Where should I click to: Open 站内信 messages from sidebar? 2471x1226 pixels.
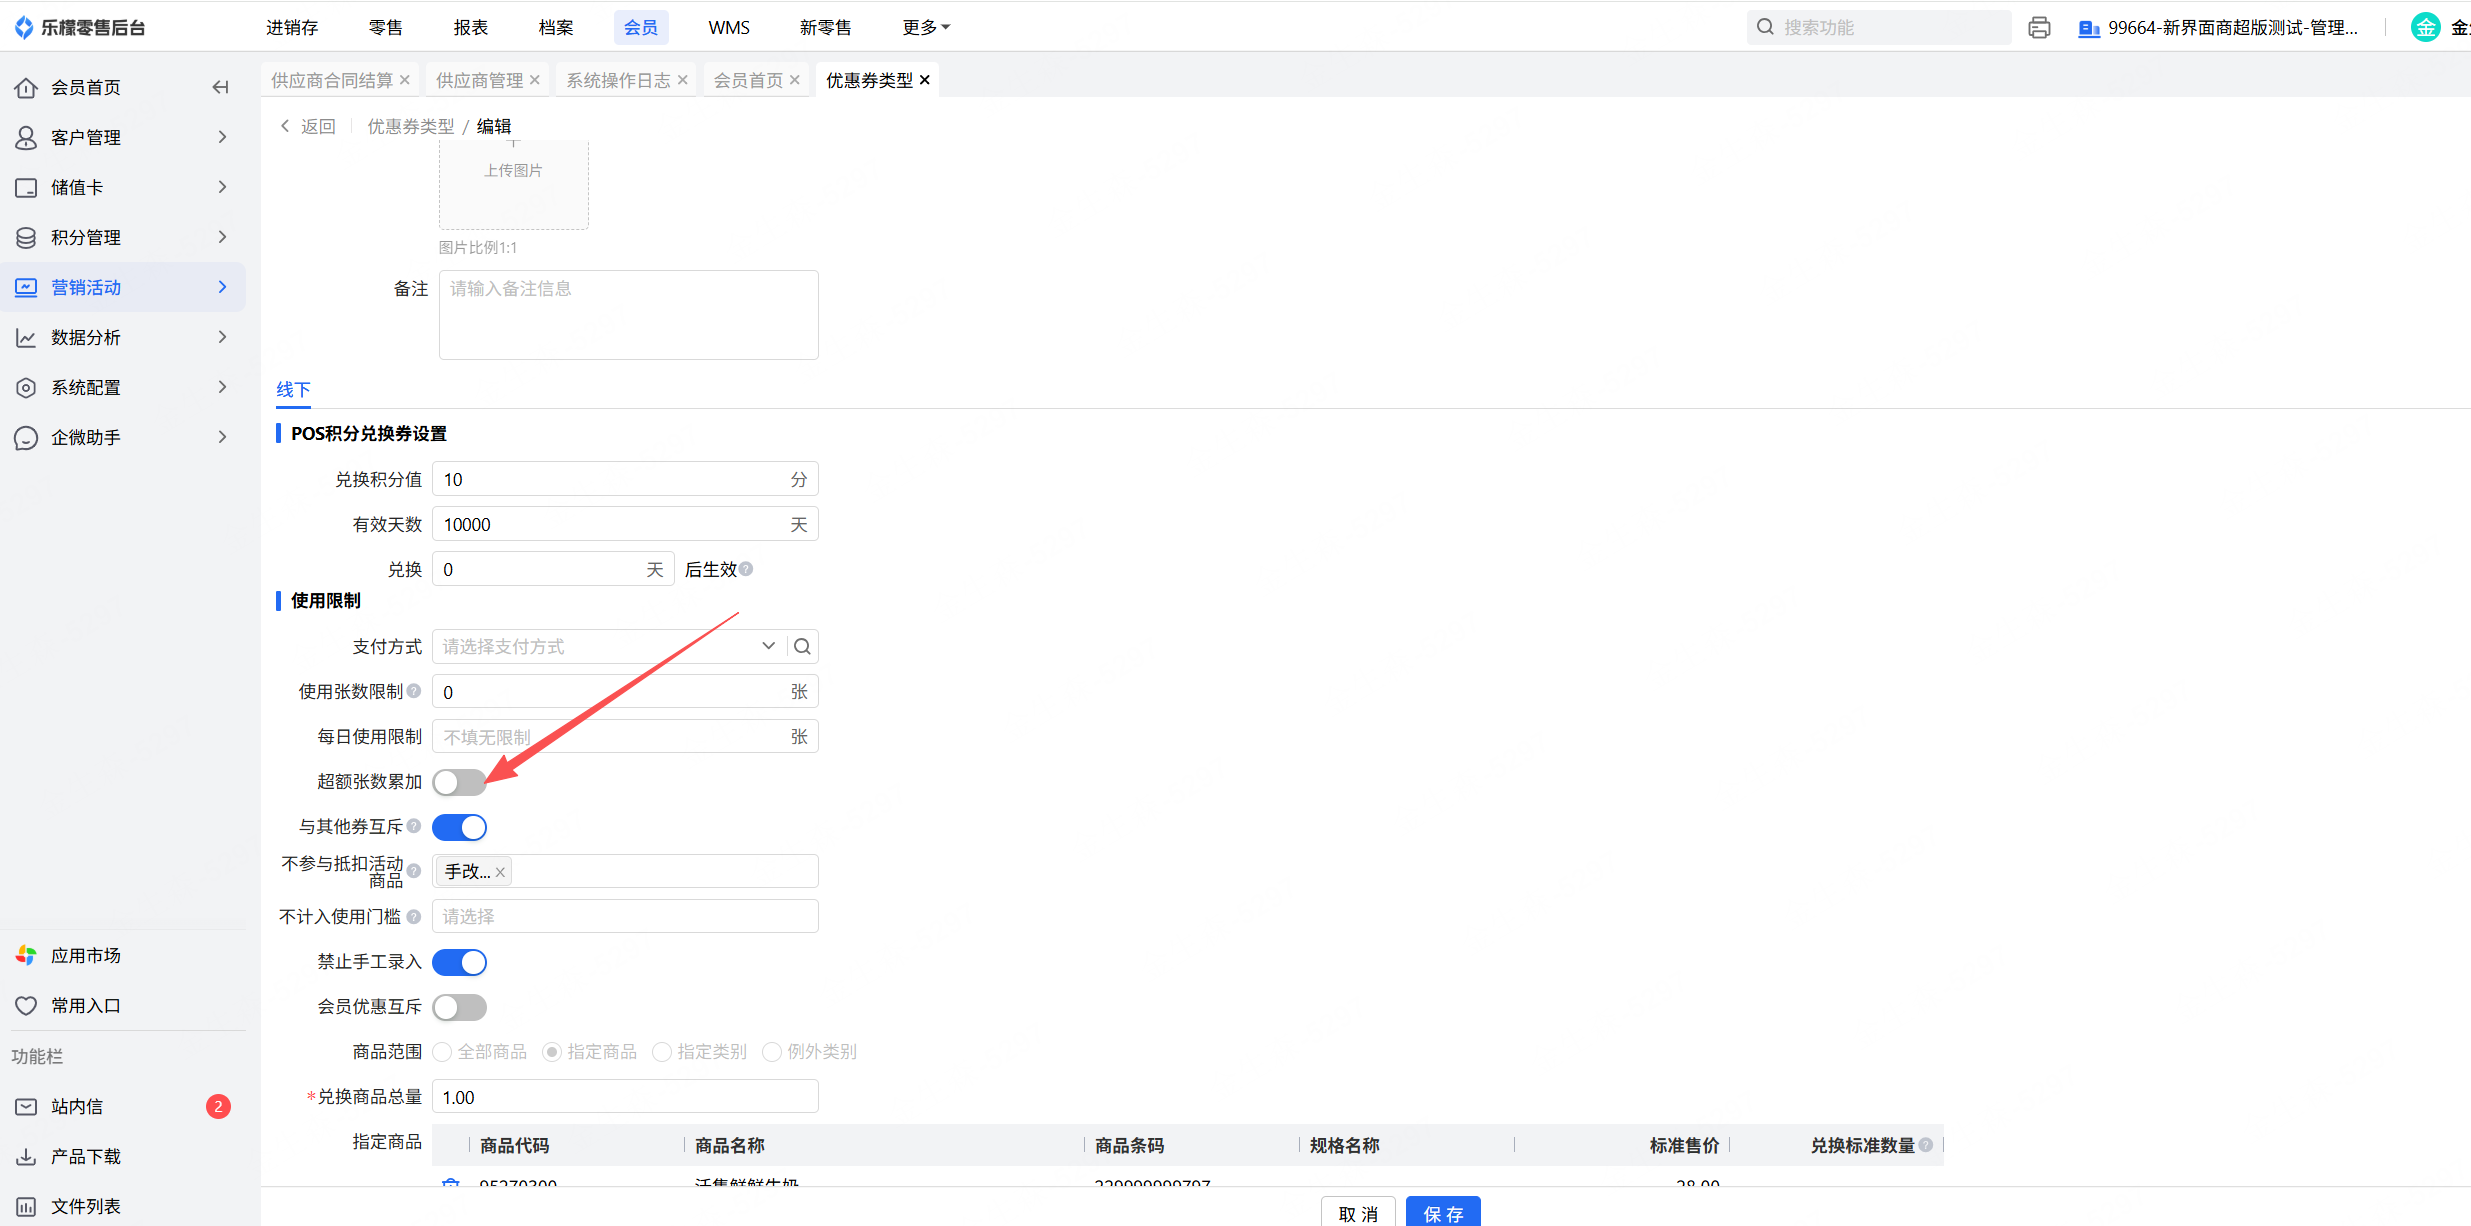(x=77, y=1106)
